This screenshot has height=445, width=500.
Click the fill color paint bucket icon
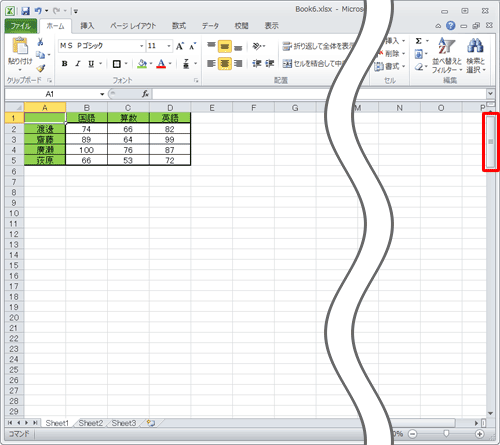(142, 63)
